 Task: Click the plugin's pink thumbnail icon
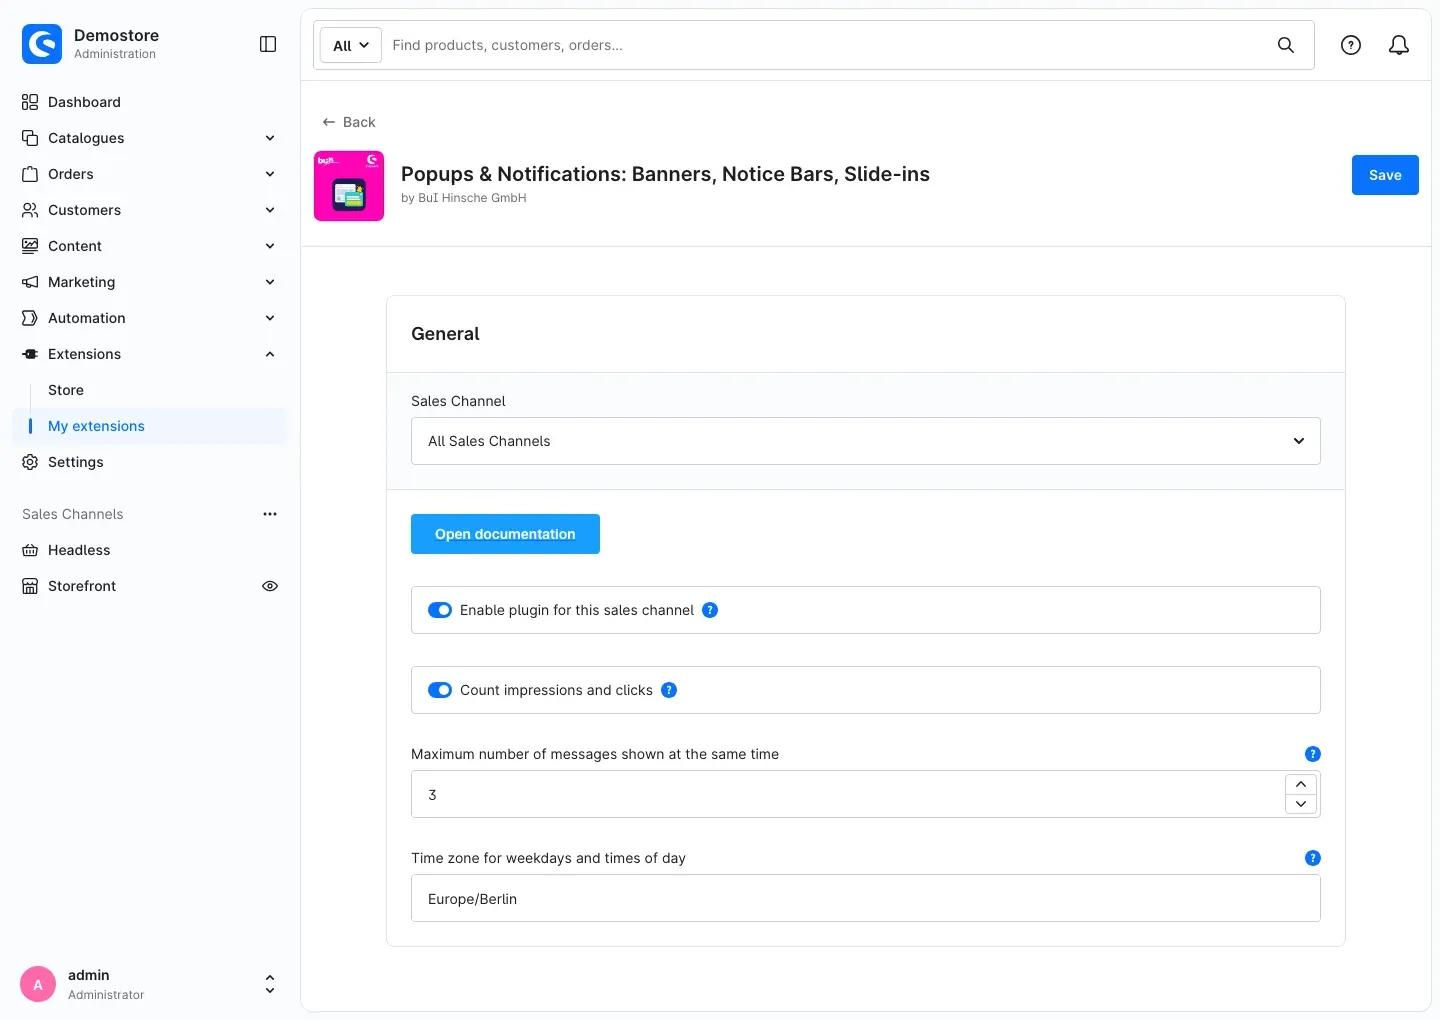click(349, 186)
